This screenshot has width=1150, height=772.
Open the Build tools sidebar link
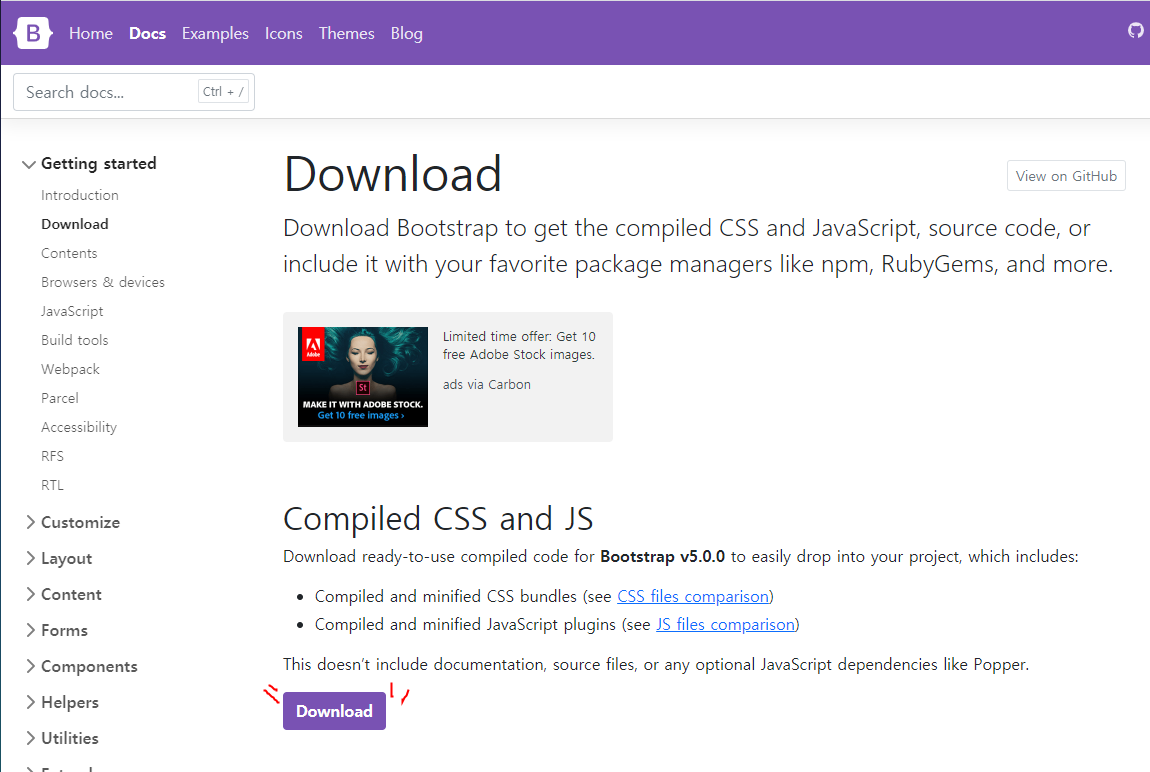pos(75,340)
